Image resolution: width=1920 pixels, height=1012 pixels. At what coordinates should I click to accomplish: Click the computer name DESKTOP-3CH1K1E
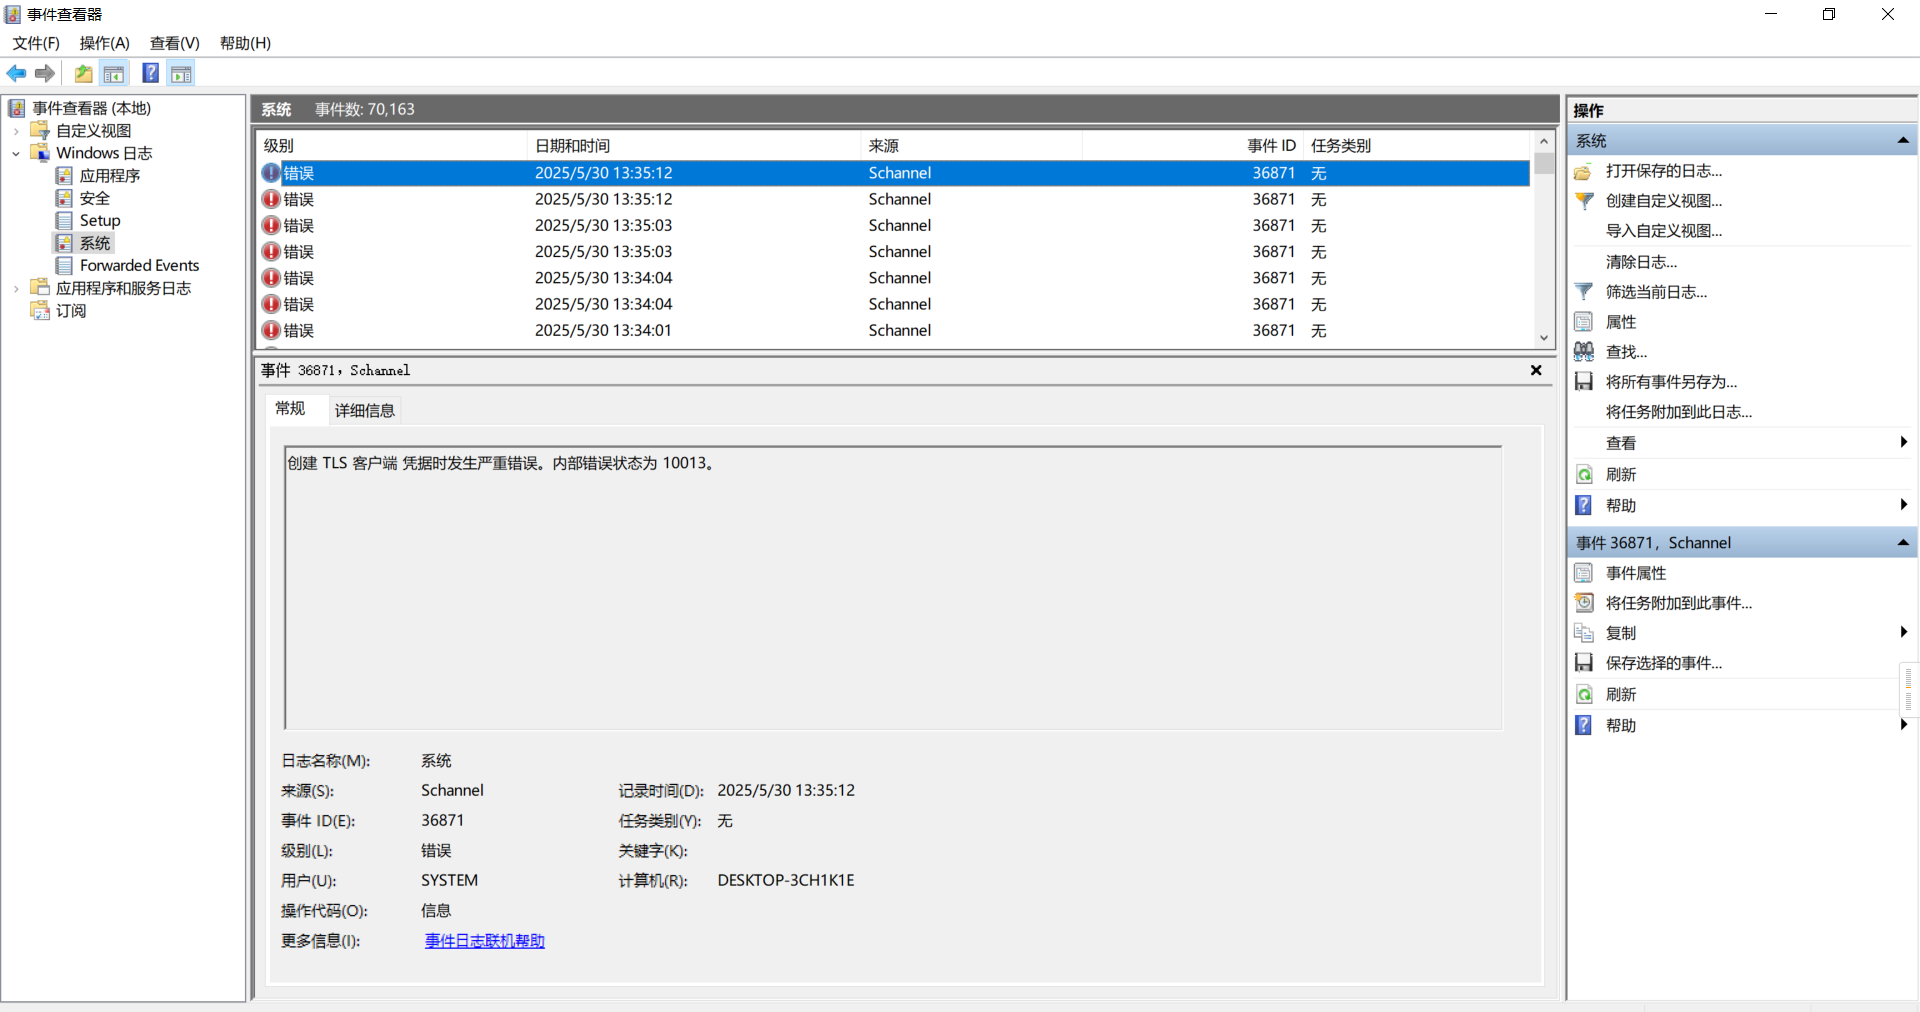click(x=786, y=881)
